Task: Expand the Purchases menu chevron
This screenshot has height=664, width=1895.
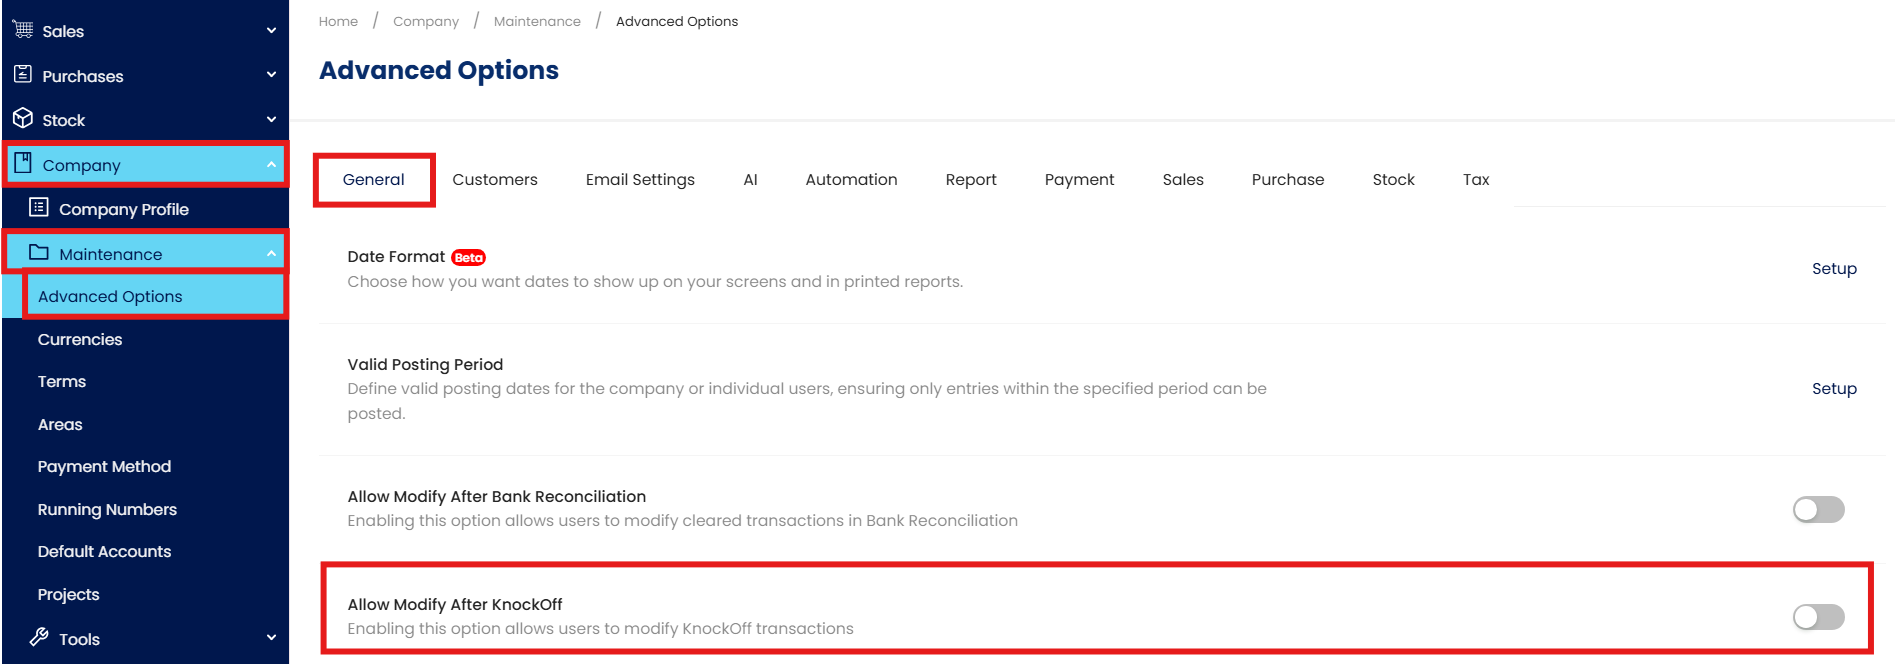Action: point(271,75)
